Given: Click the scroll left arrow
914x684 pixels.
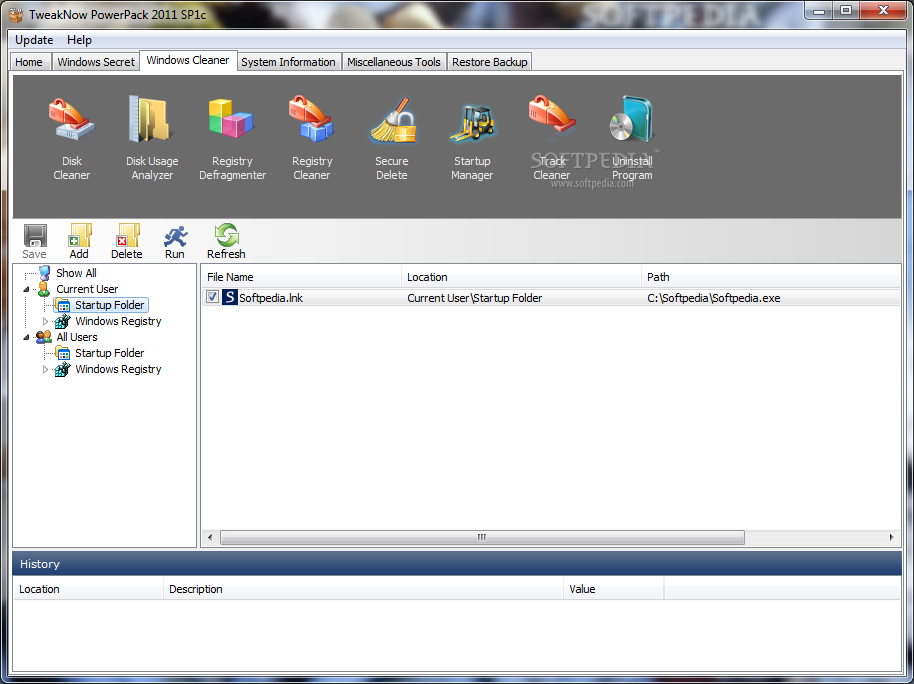Looking at the screenshot, I should pos(210,537).
